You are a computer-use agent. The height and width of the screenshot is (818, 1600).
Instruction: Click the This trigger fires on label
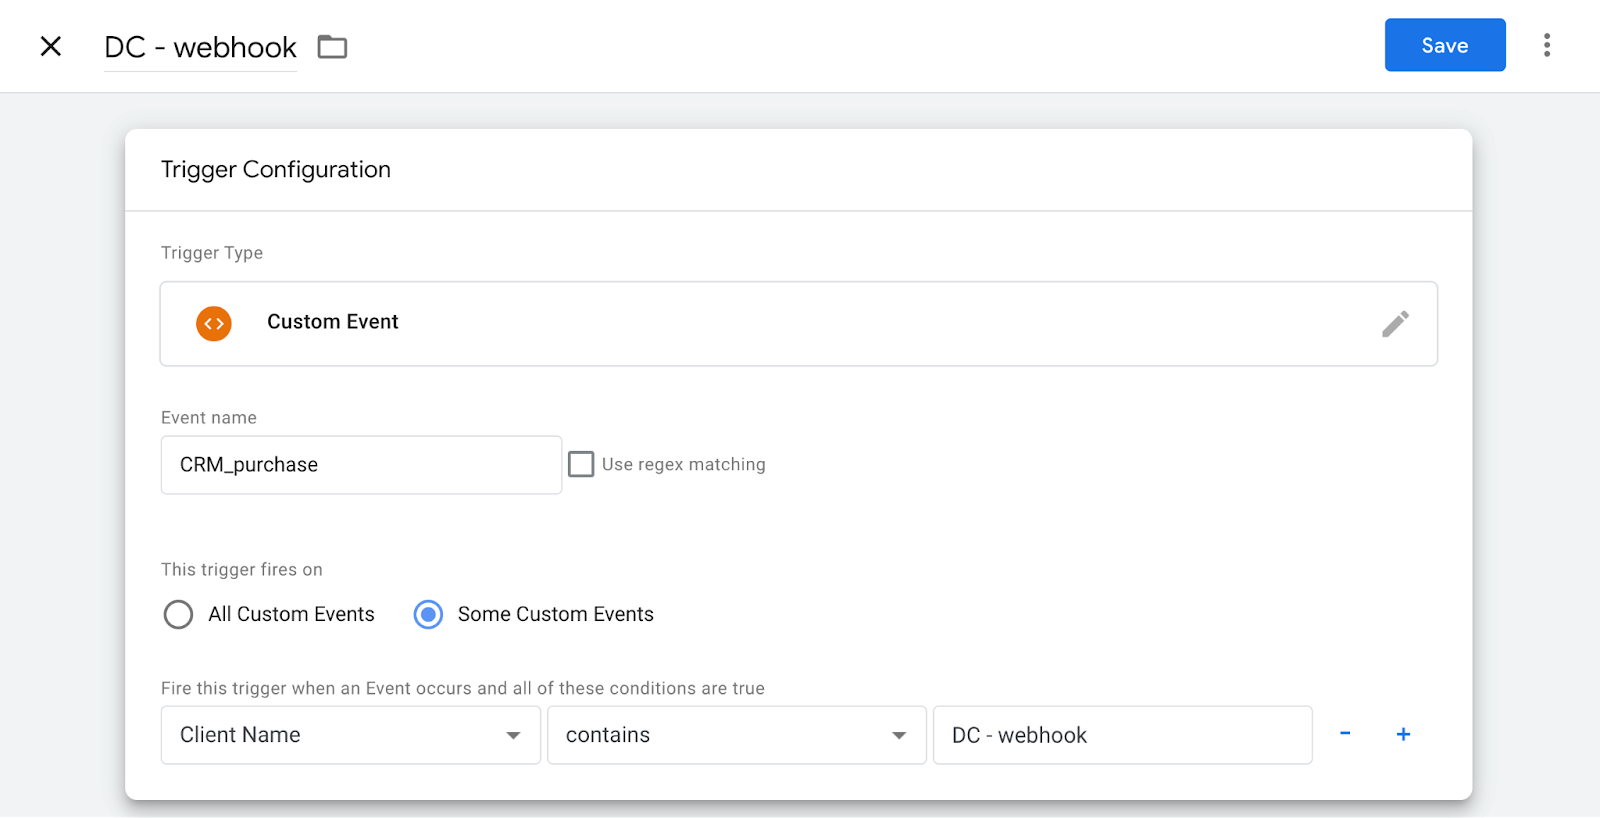[x=242, y=570]
